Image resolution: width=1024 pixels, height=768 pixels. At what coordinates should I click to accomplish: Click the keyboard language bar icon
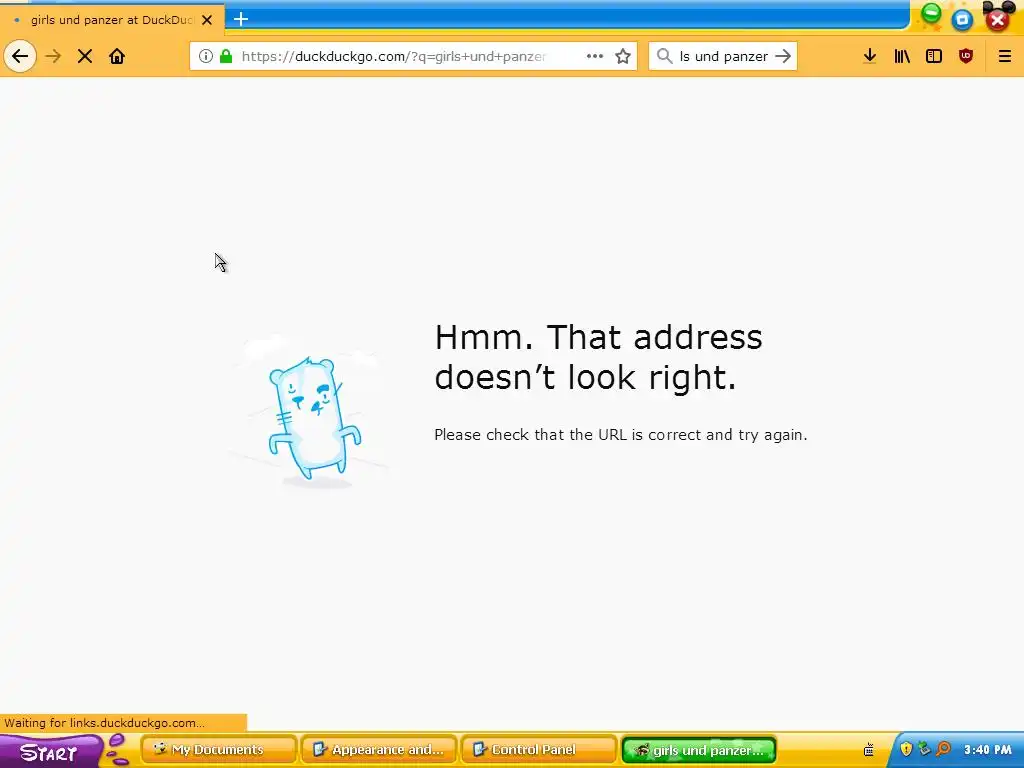[869, 750]
